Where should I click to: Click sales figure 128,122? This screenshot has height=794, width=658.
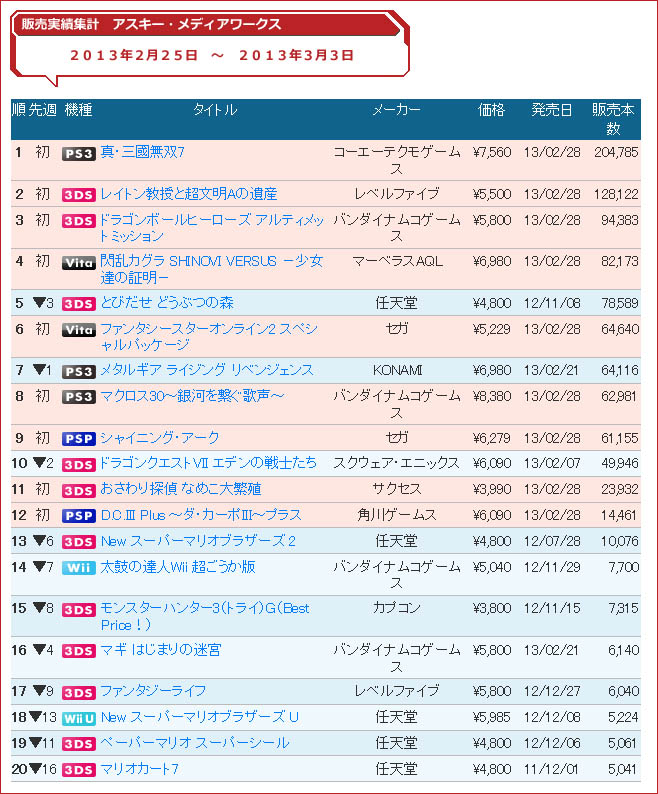pyautogui.click(x=616, y=194)
